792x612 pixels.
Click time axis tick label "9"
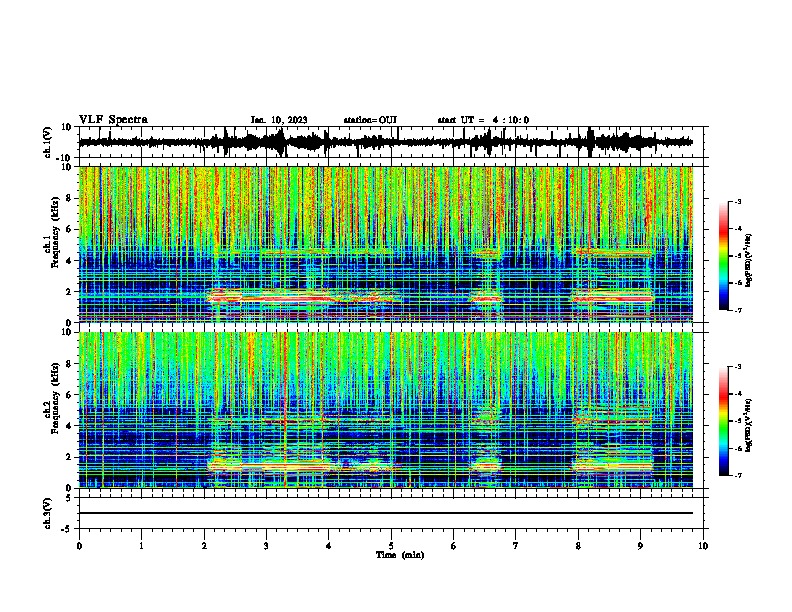click(x=640, y=546)
